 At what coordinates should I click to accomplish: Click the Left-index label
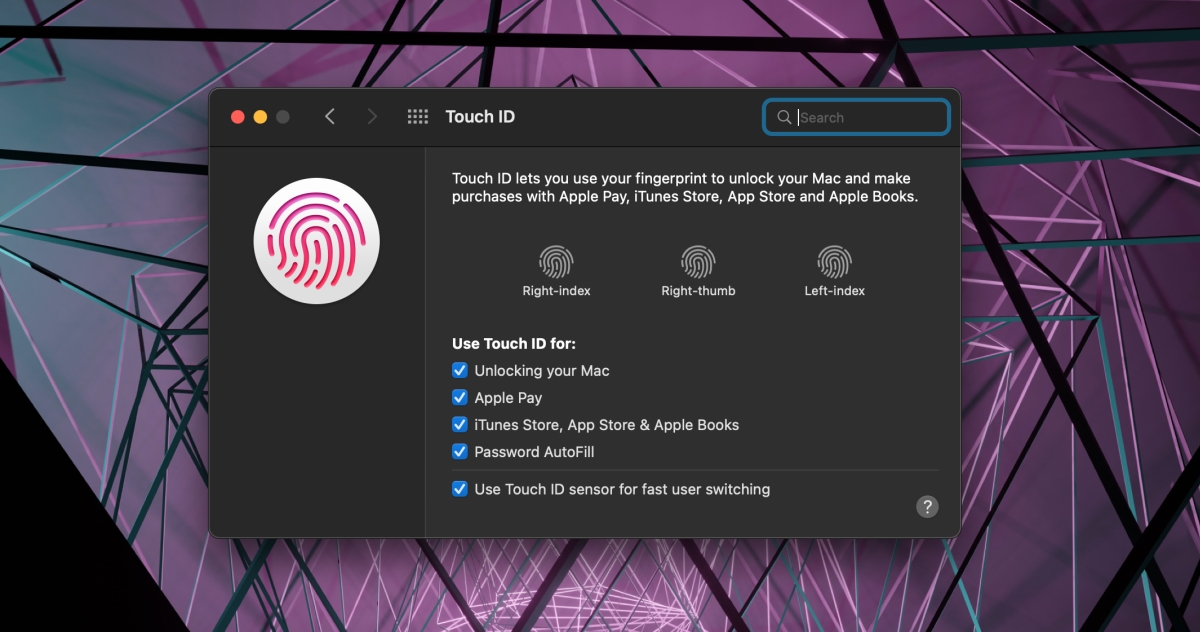point(834,291)
